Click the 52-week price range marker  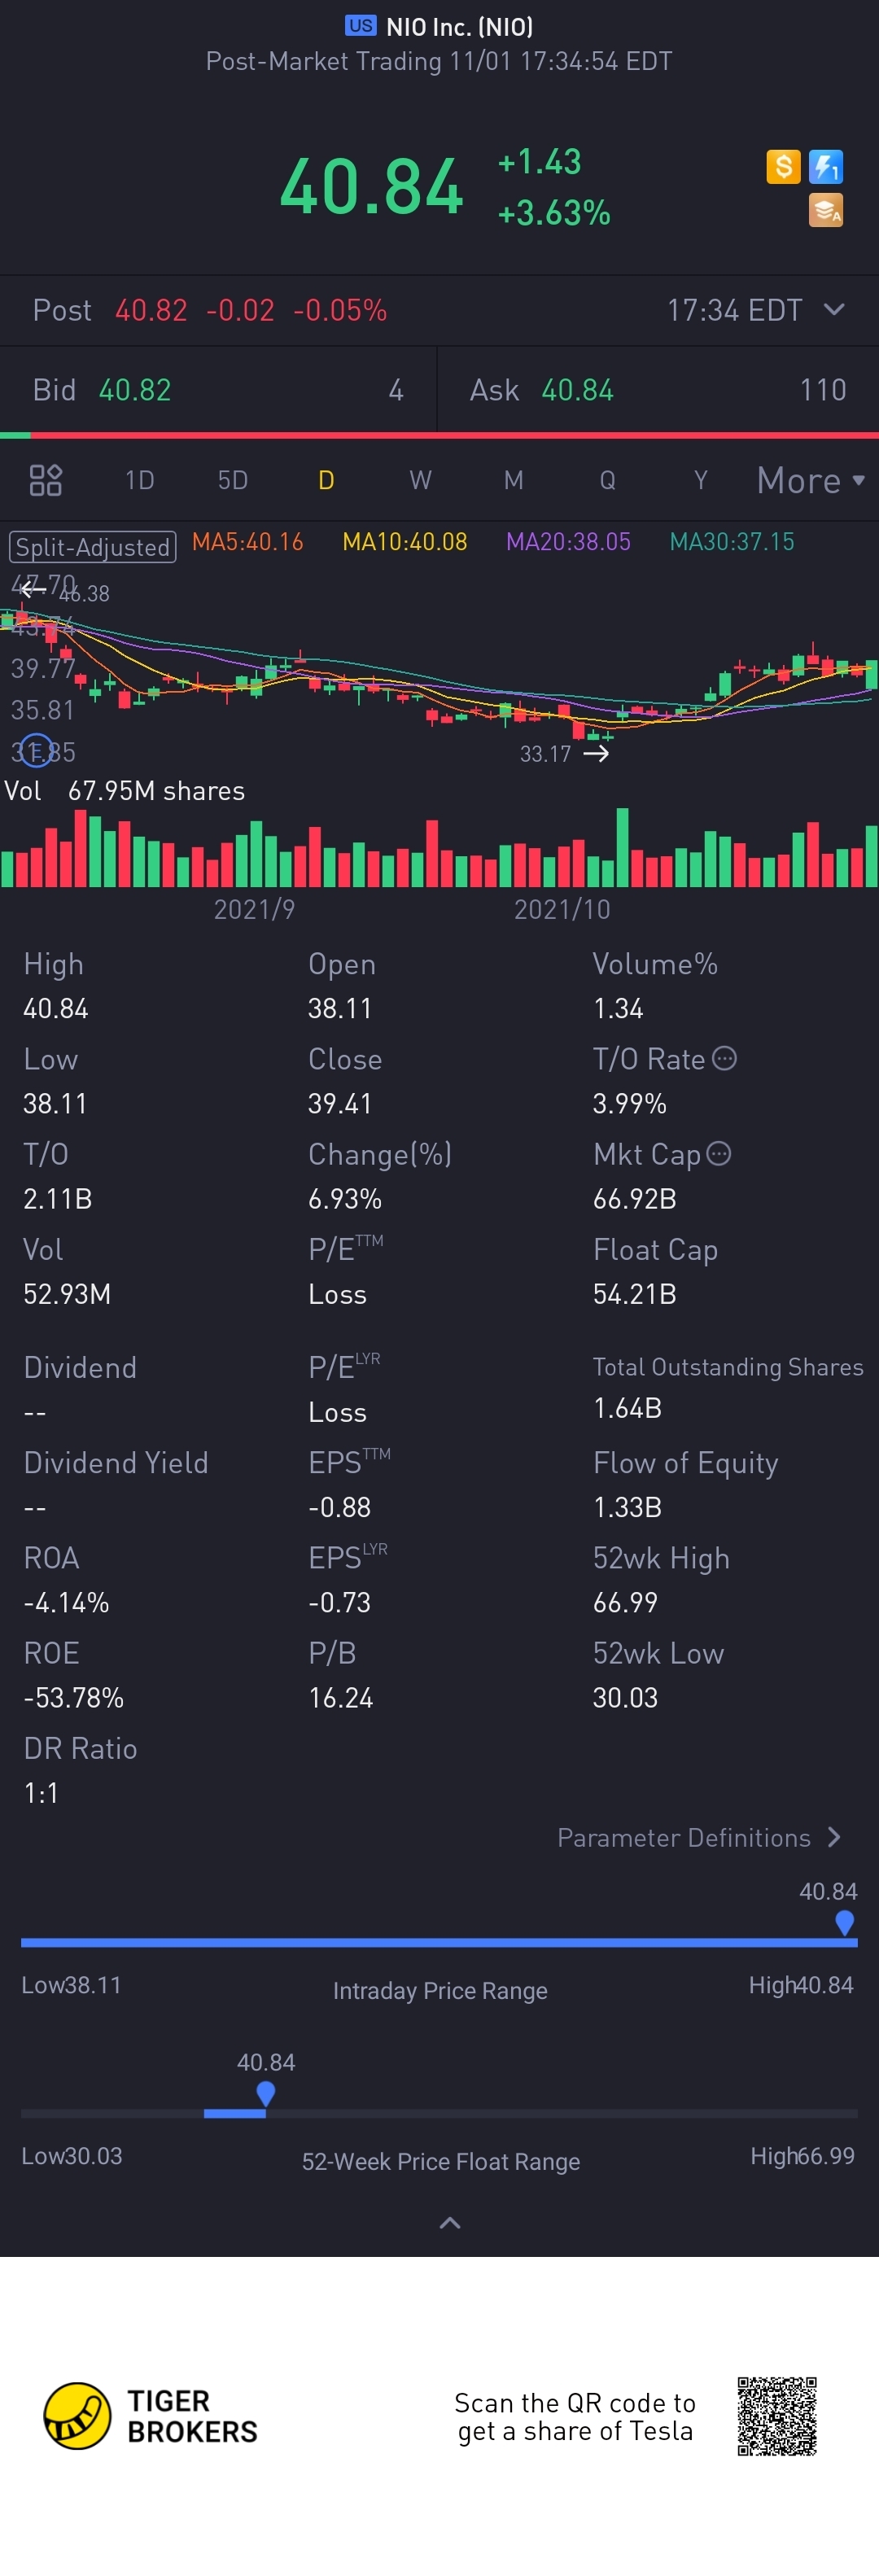266,2091
